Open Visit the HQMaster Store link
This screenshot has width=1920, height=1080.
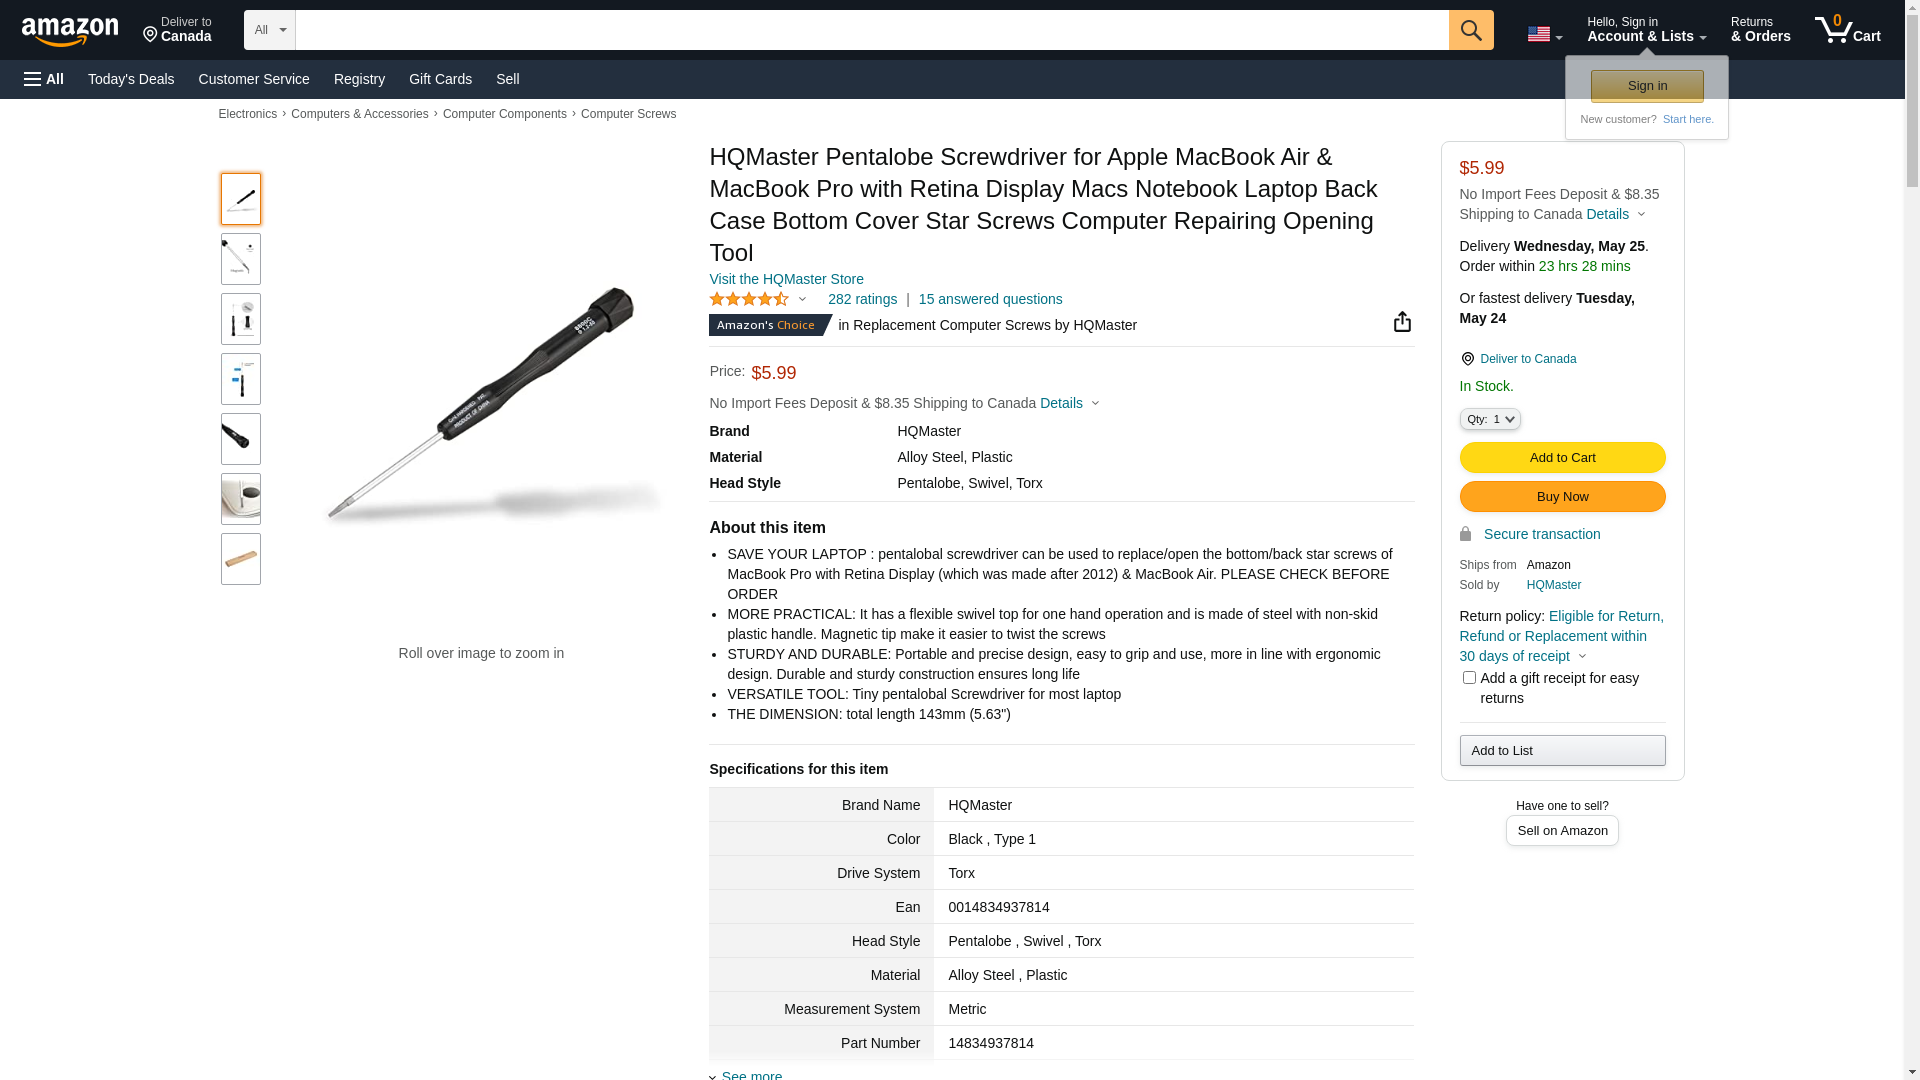pyautogui.click(x=786, y=279)
